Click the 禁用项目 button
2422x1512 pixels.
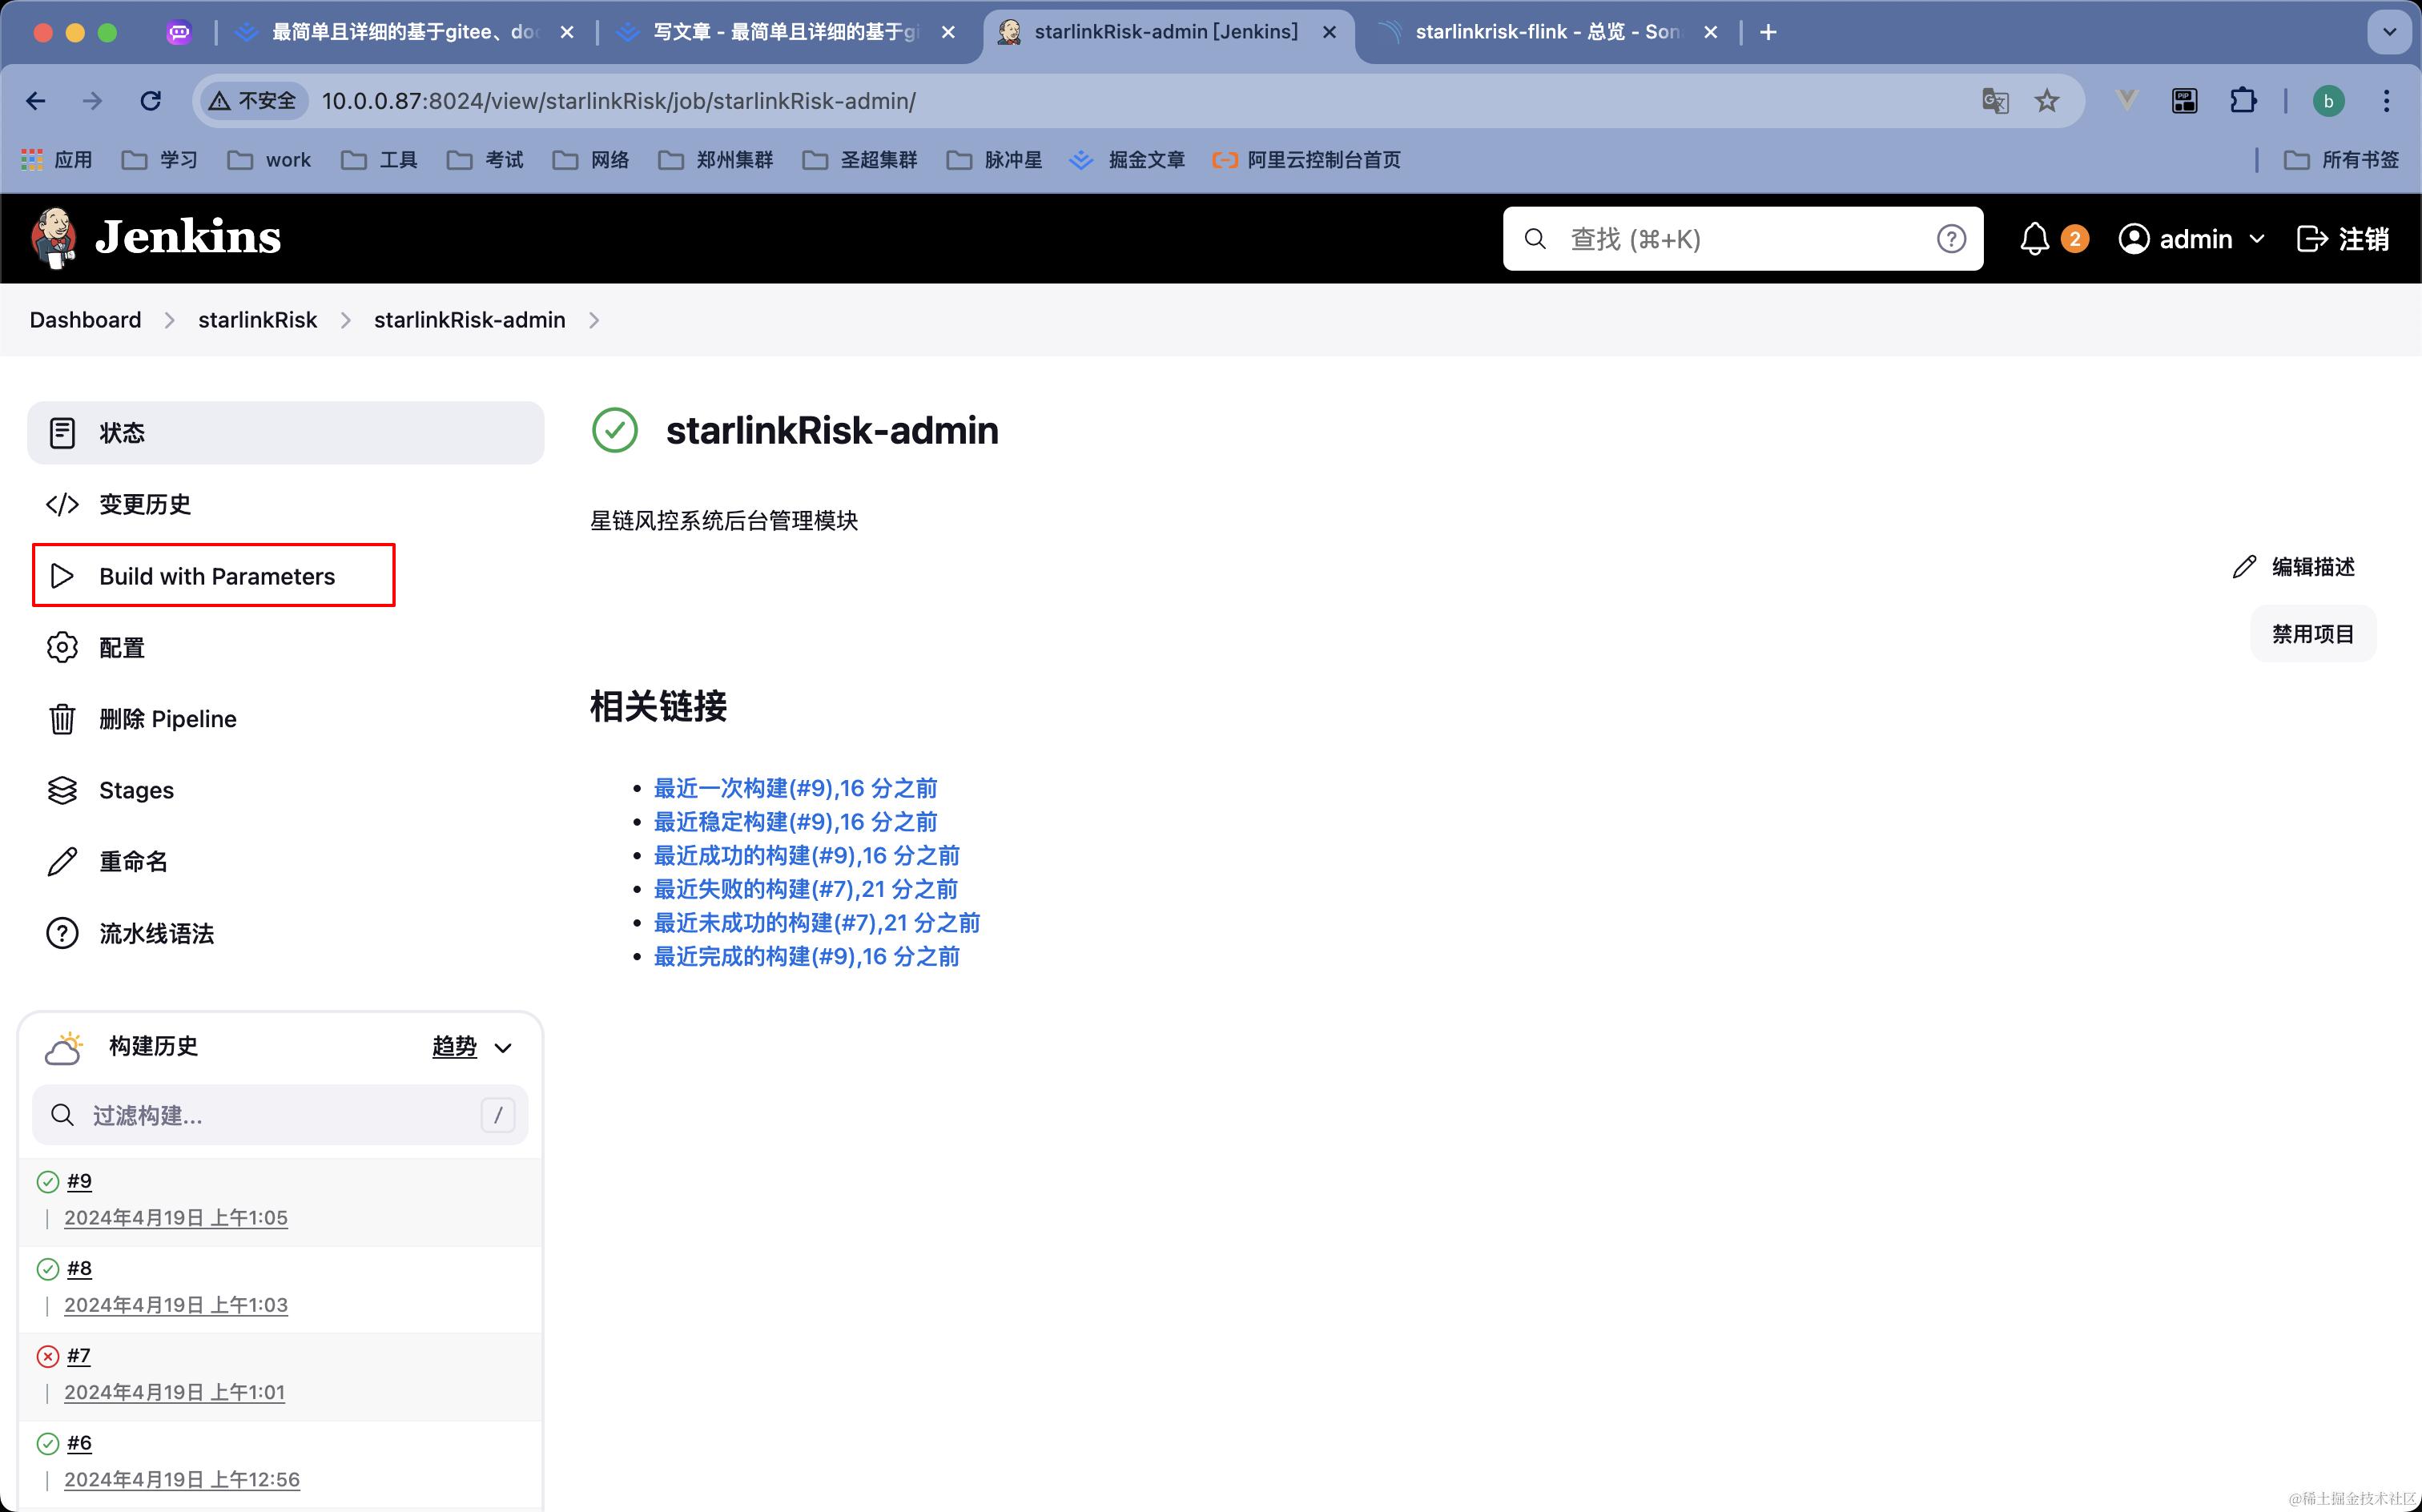coord(2311,634)
